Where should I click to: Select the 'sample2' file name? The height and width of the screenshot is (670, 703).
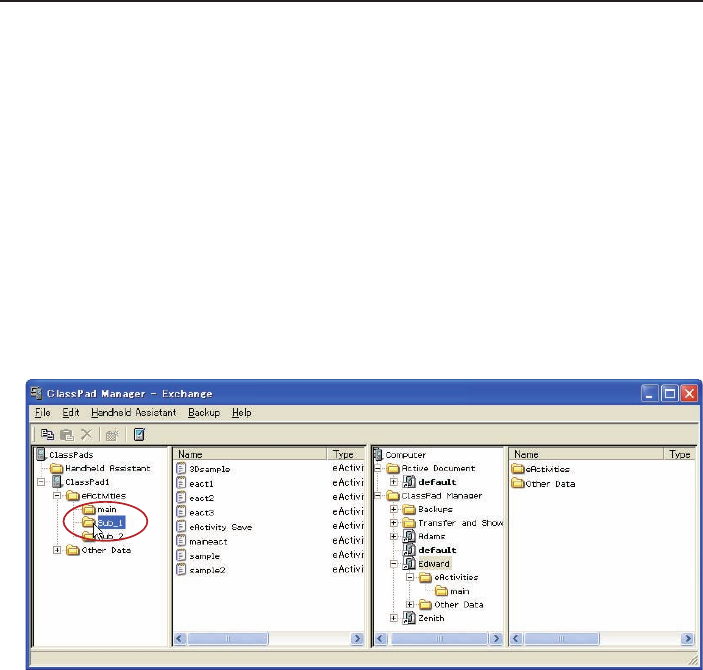207,570
